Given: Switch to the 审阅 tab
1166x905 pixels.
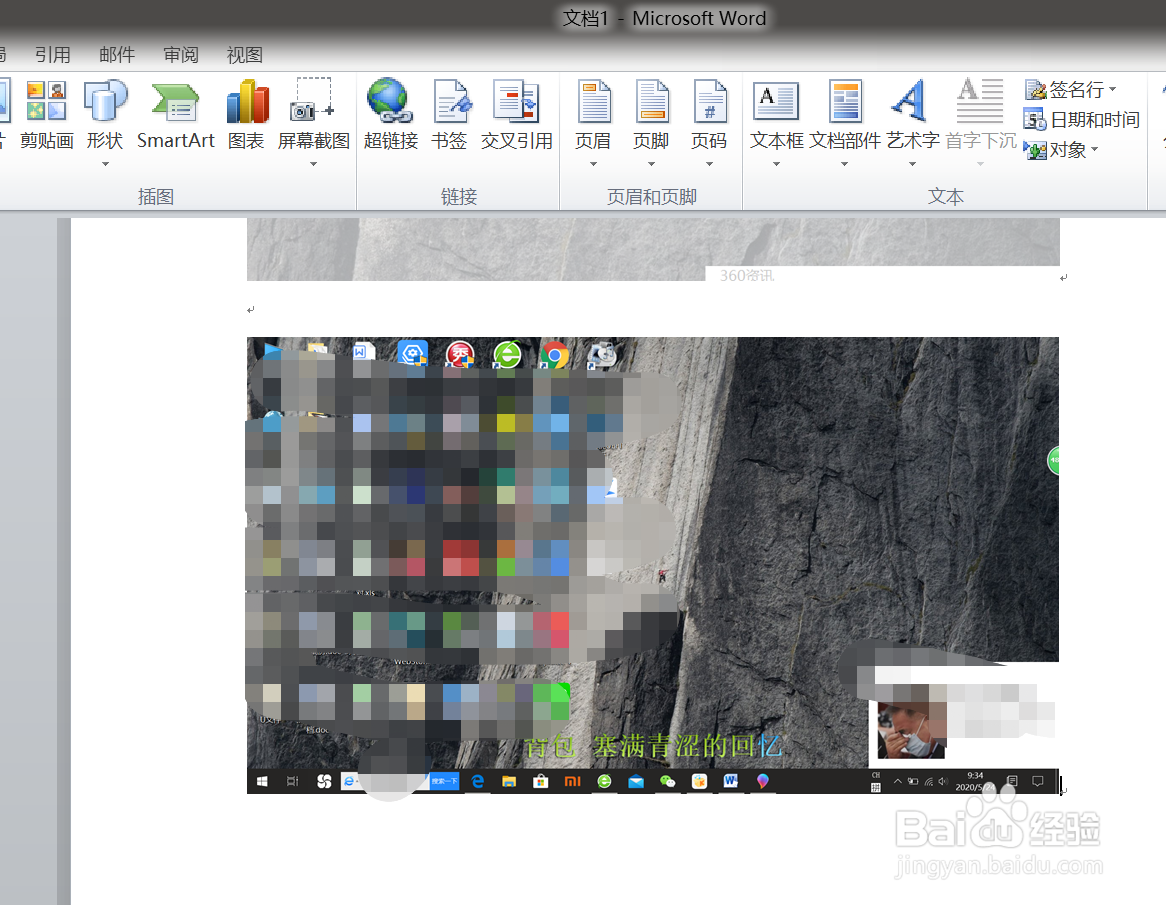Looking at the screenshot, I should (x=181, y=55).
